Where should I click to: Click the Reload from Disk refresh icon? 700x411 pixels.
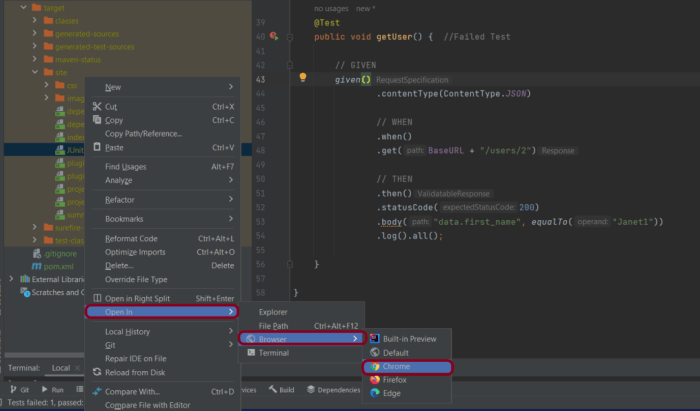[97, 372]
